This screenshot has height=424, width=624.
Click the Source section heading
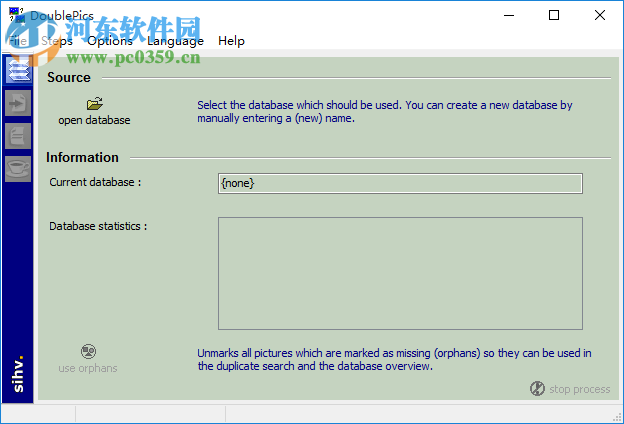tap(69, 78)
